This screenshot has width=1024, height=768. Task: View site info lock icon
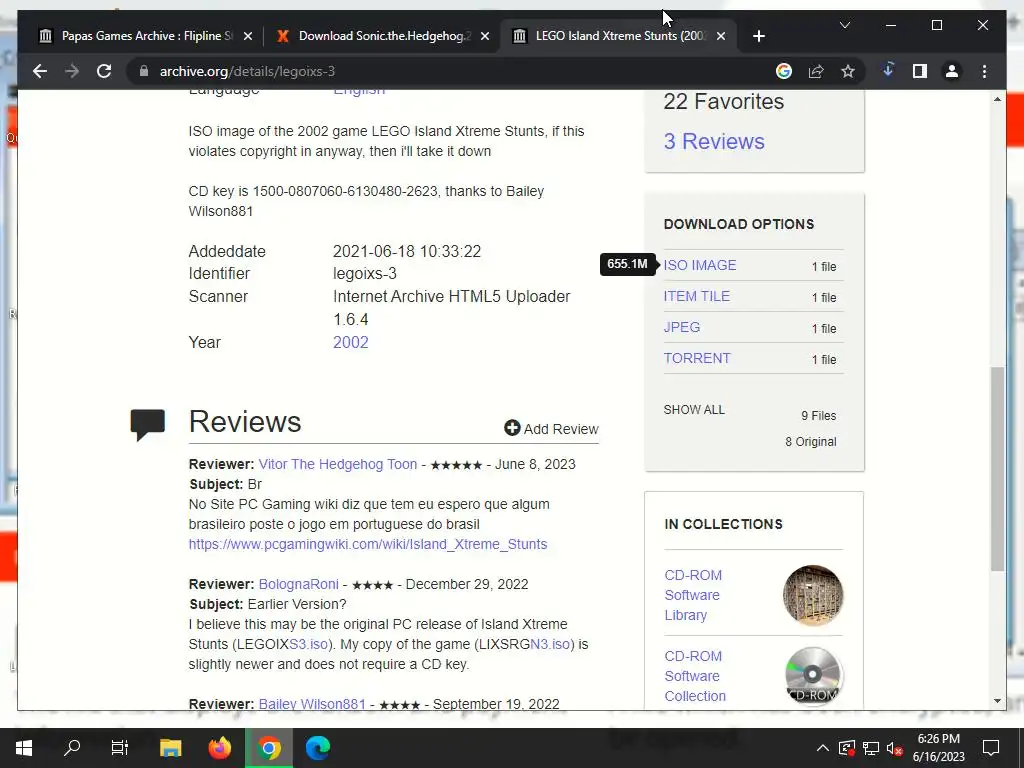tap(144, 71)
